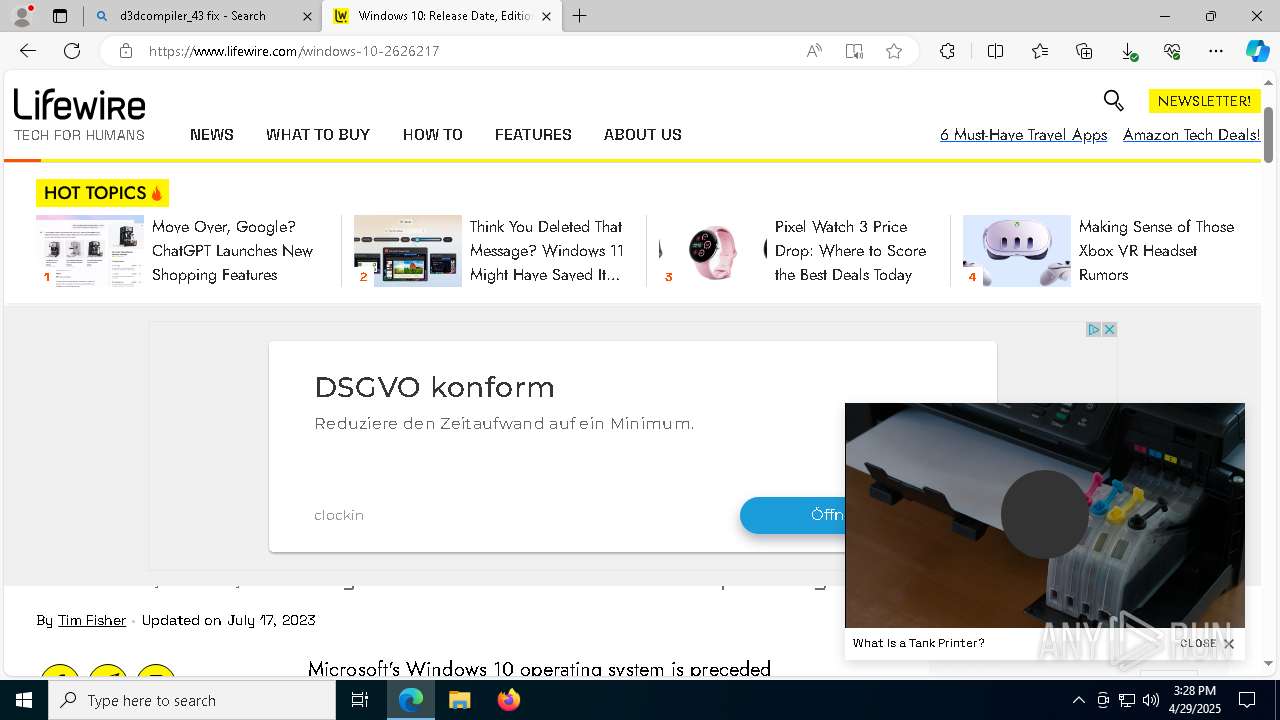This screenshot has height=720, width=1280.
Task: Open the NEWS menu
Action: click(x=212, y=134)
